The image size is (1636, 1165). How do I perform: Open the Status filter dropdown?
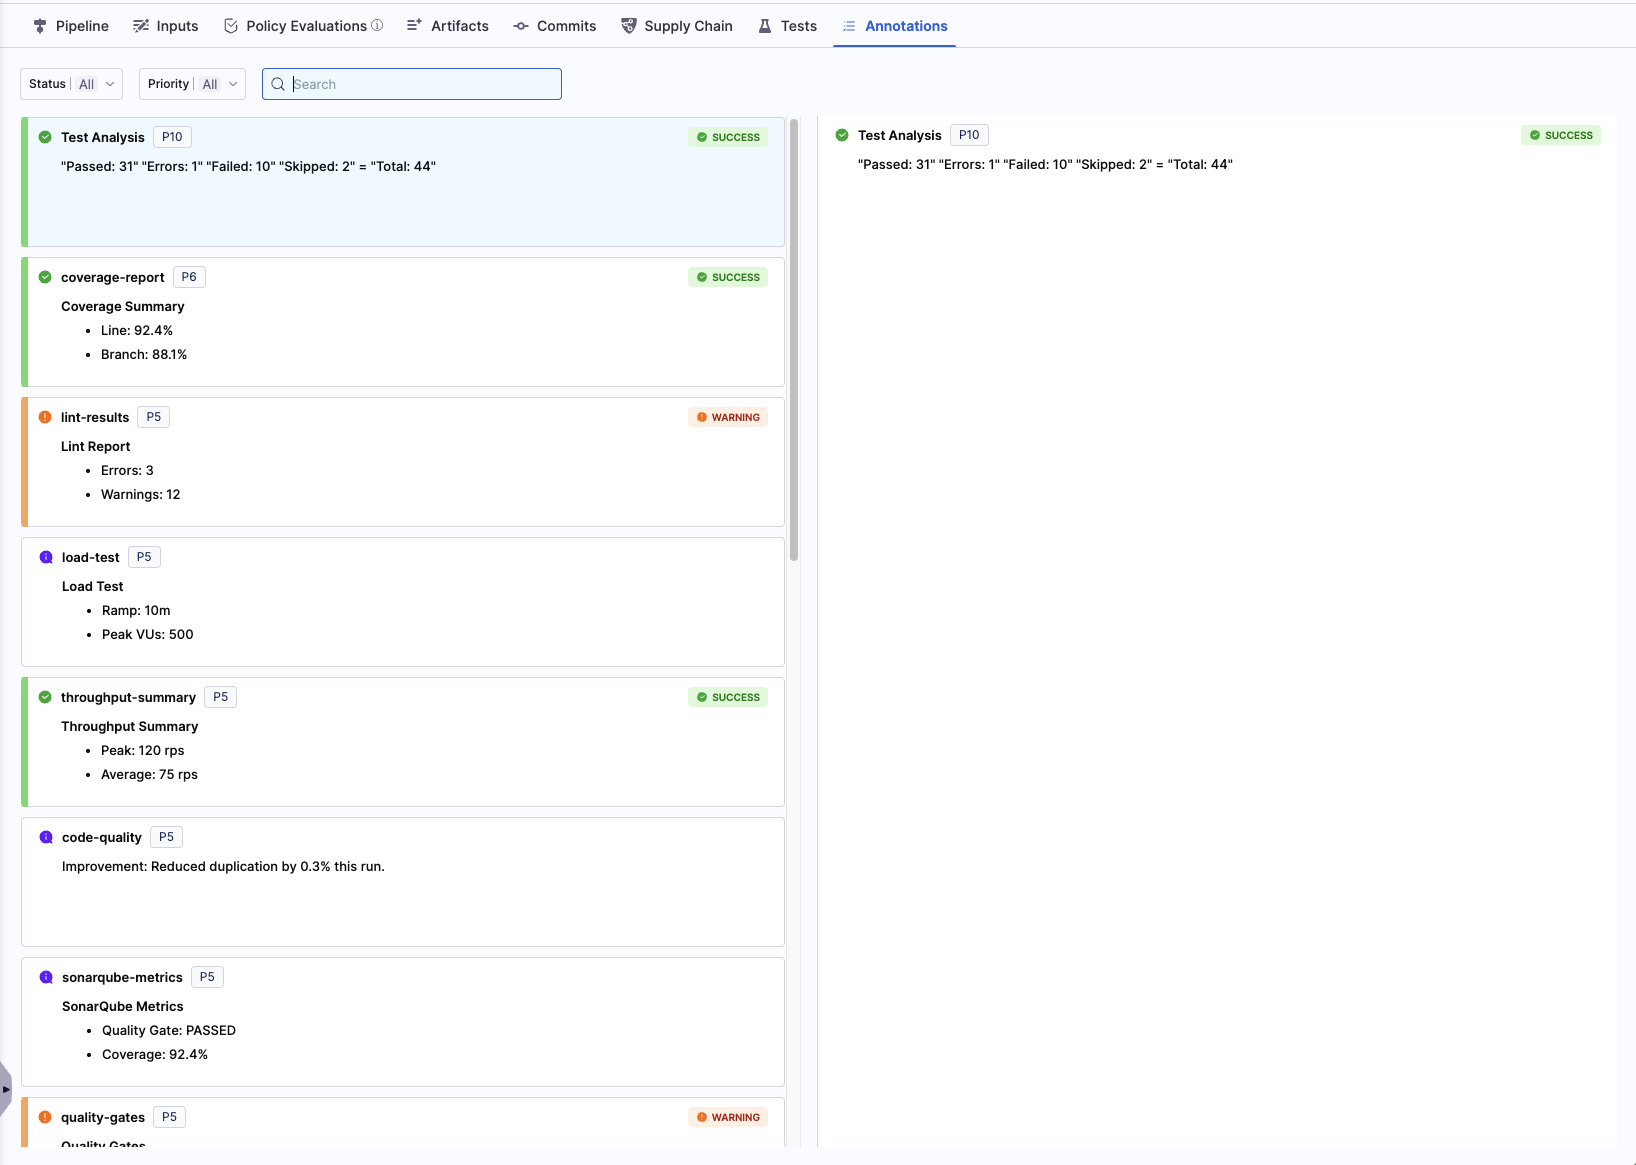71,84
